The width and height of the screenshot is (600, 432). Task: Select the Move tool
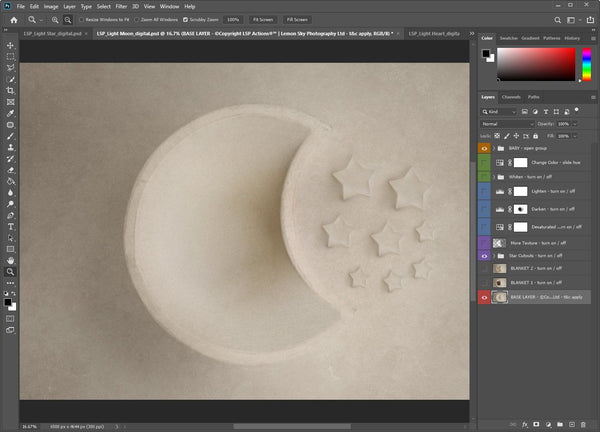10,45
